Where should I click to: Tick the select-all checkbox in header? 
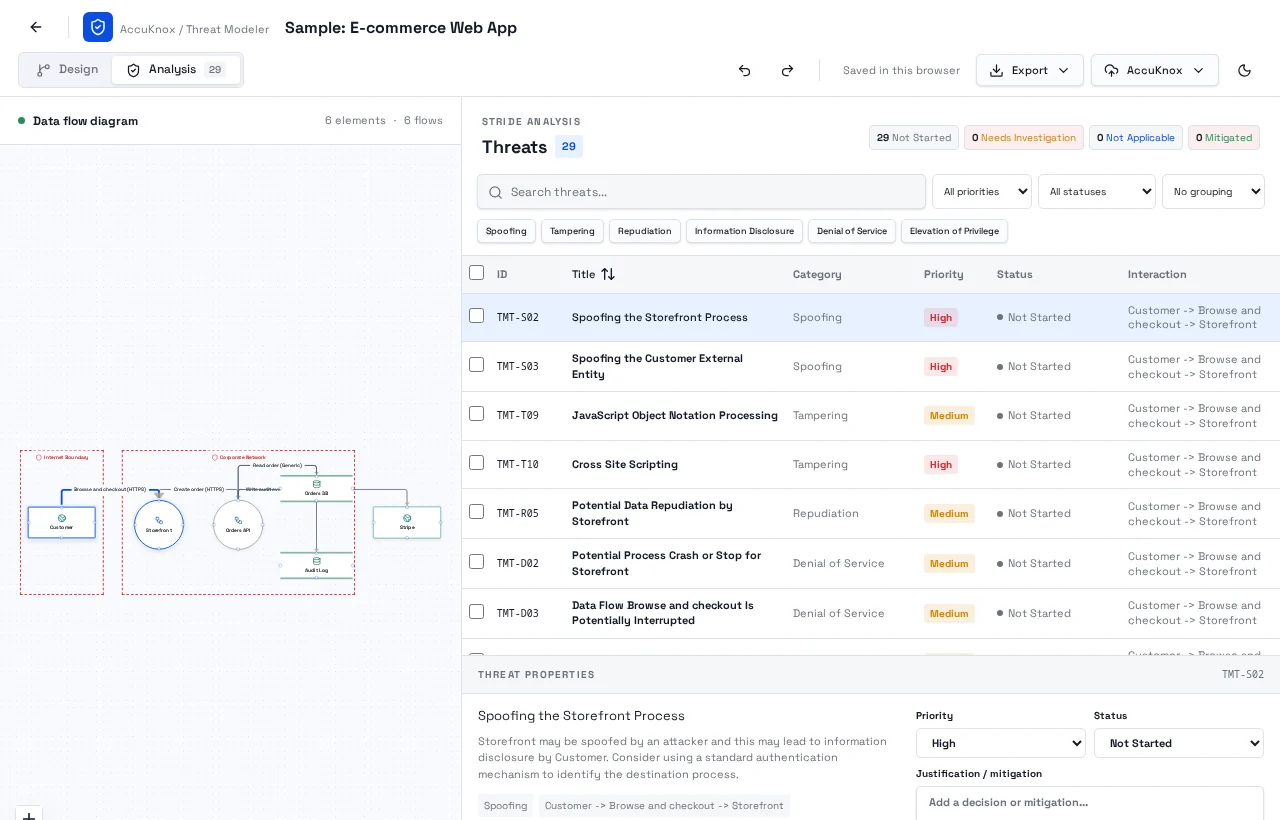coord(477,273)
